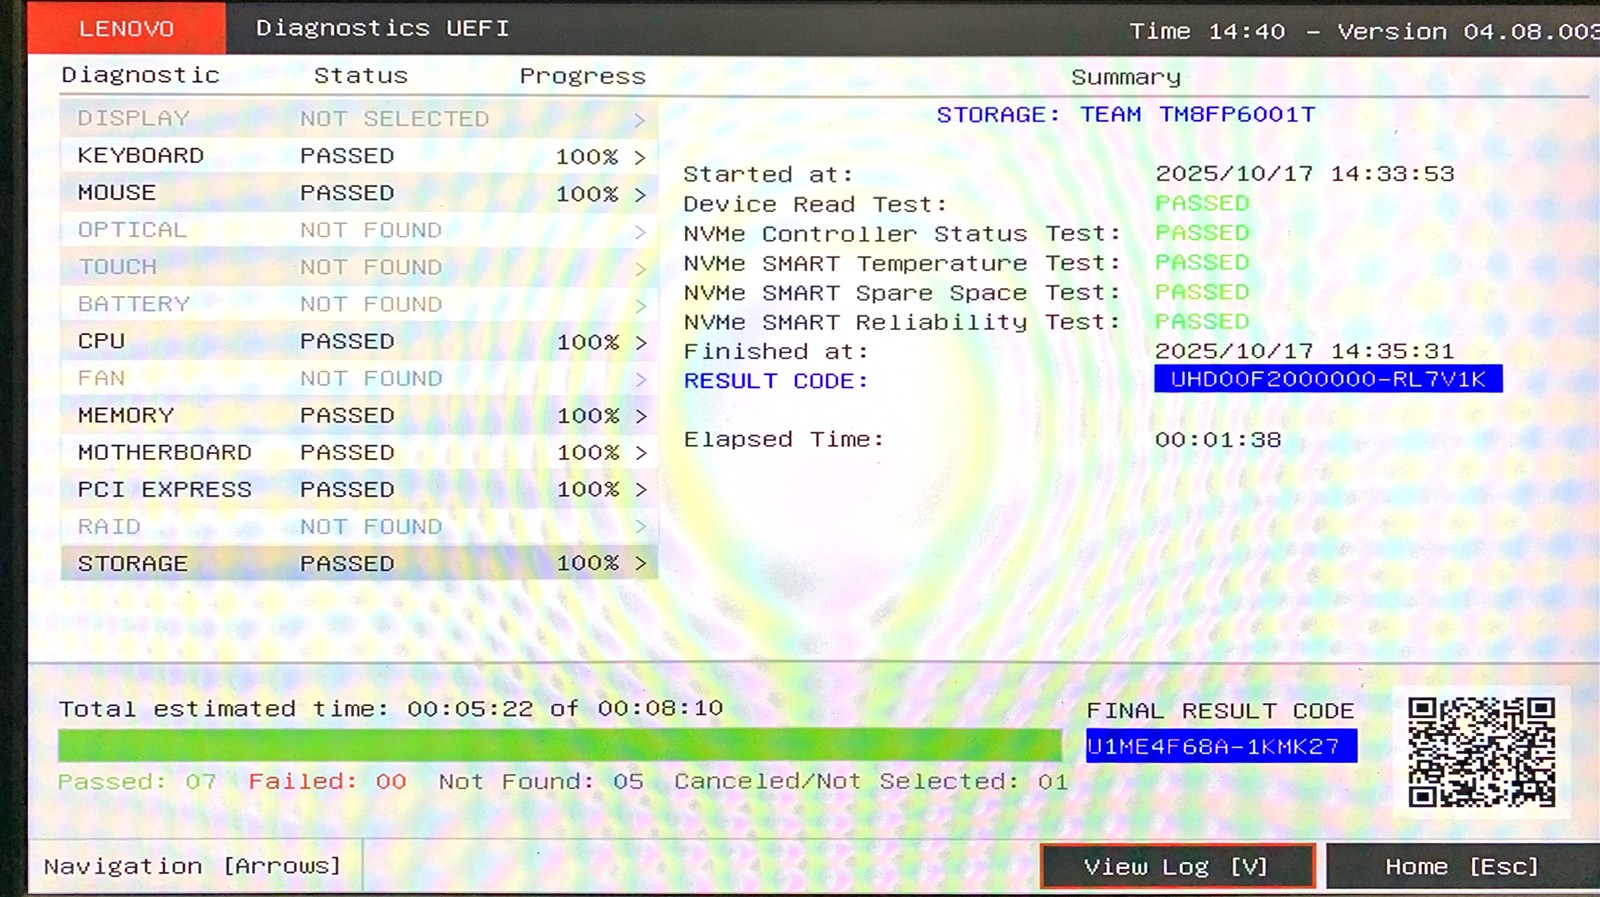Expand the PCI Express row chevron
Screen dimensions: 1600x897
tap(640, 490)
